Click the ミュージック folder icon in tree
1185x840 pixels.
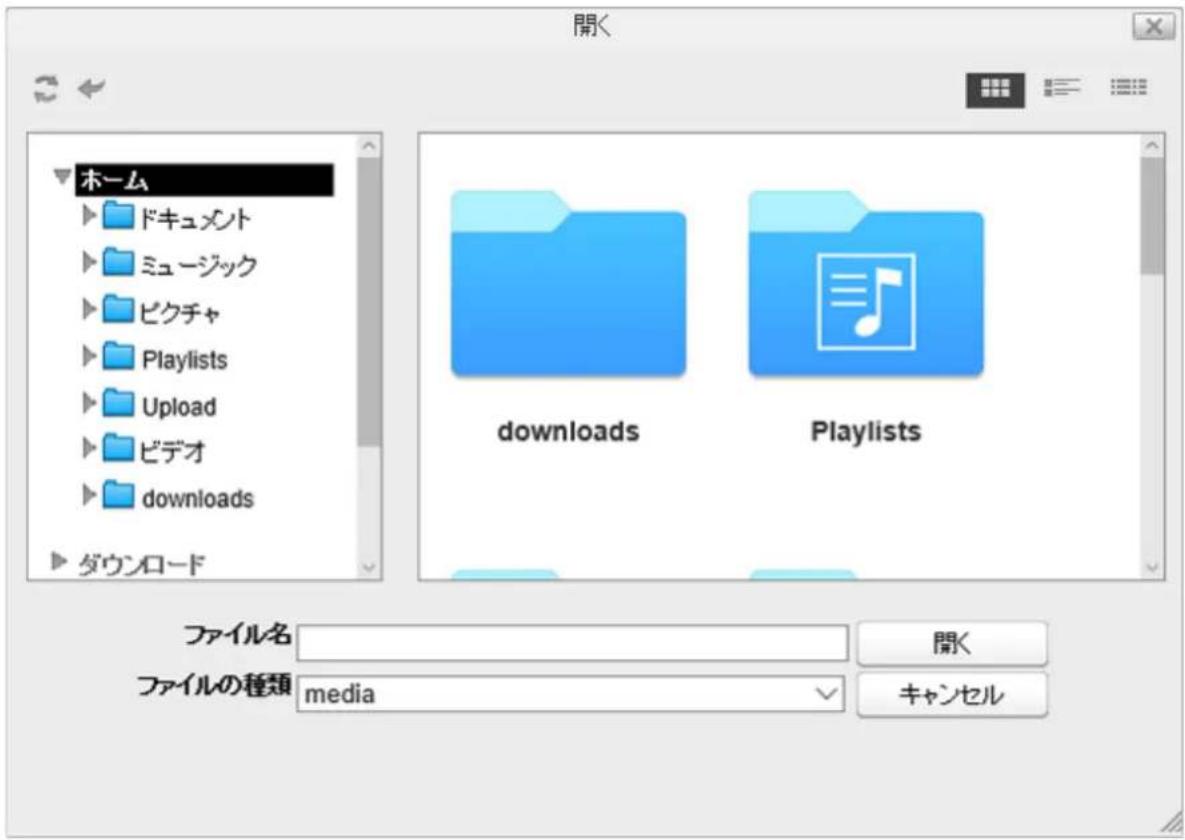[x=118, y=263]
